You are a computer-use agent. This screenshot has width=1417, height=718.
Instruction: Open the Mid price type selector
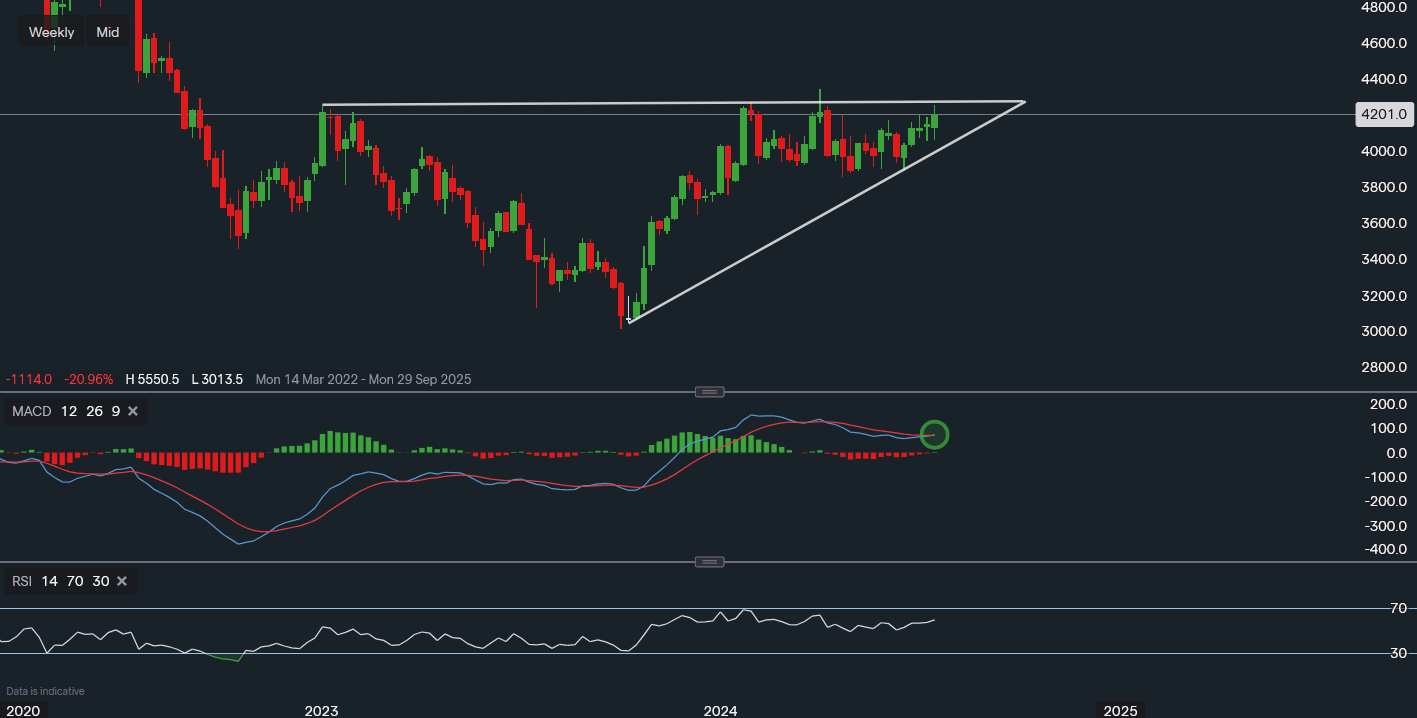tap(108, 32)
